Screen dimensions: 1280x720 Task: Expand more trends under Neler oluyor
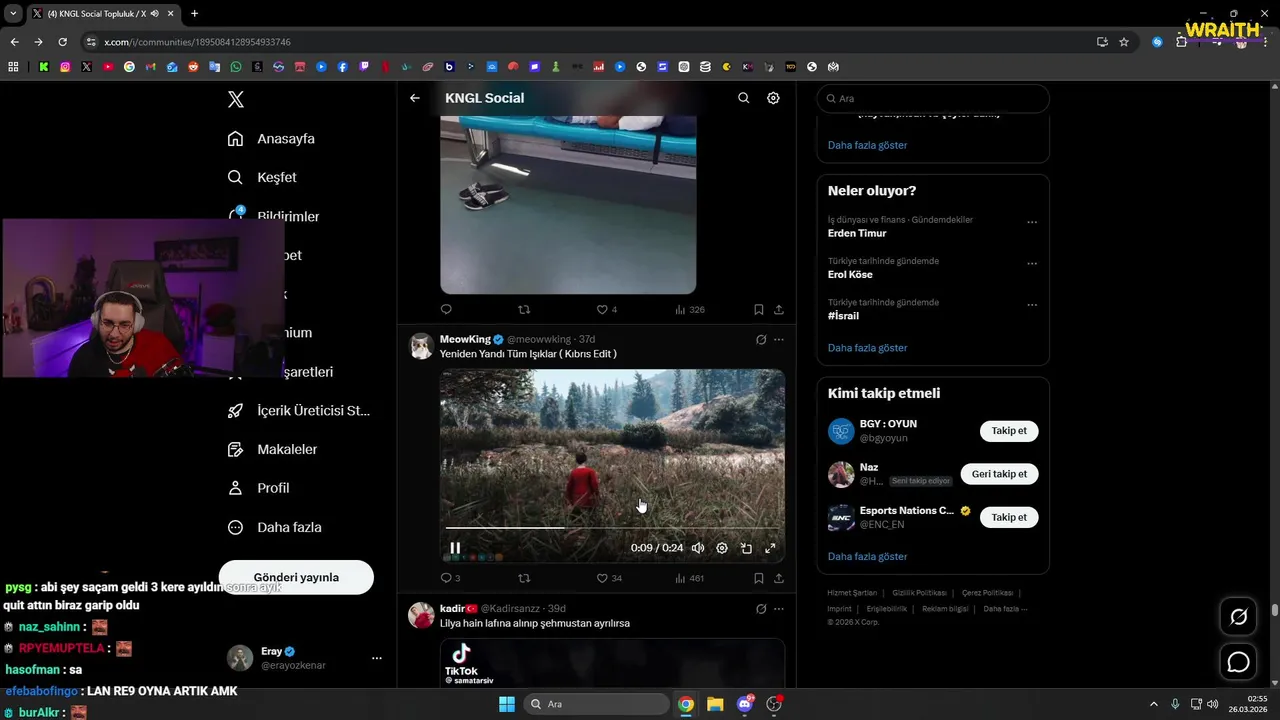pos(867,348)
